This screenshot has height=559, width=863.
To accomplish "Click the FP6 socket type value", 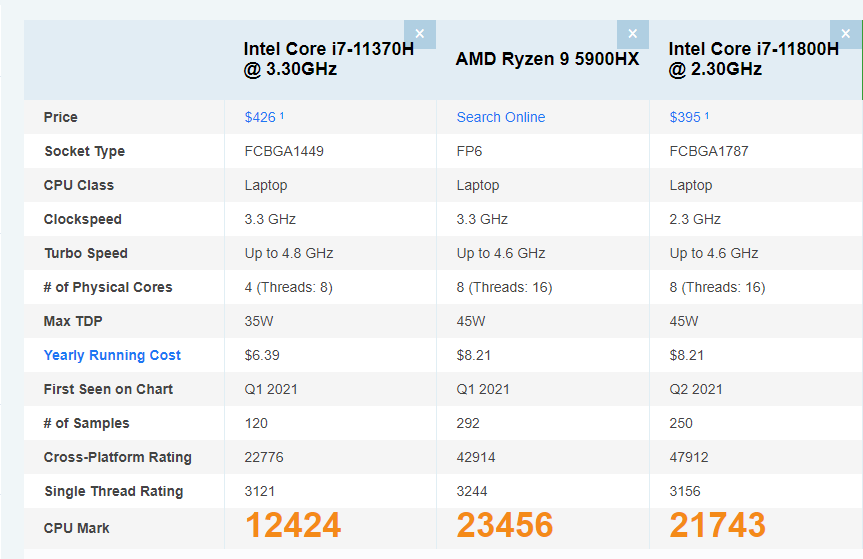I will 469,151.
